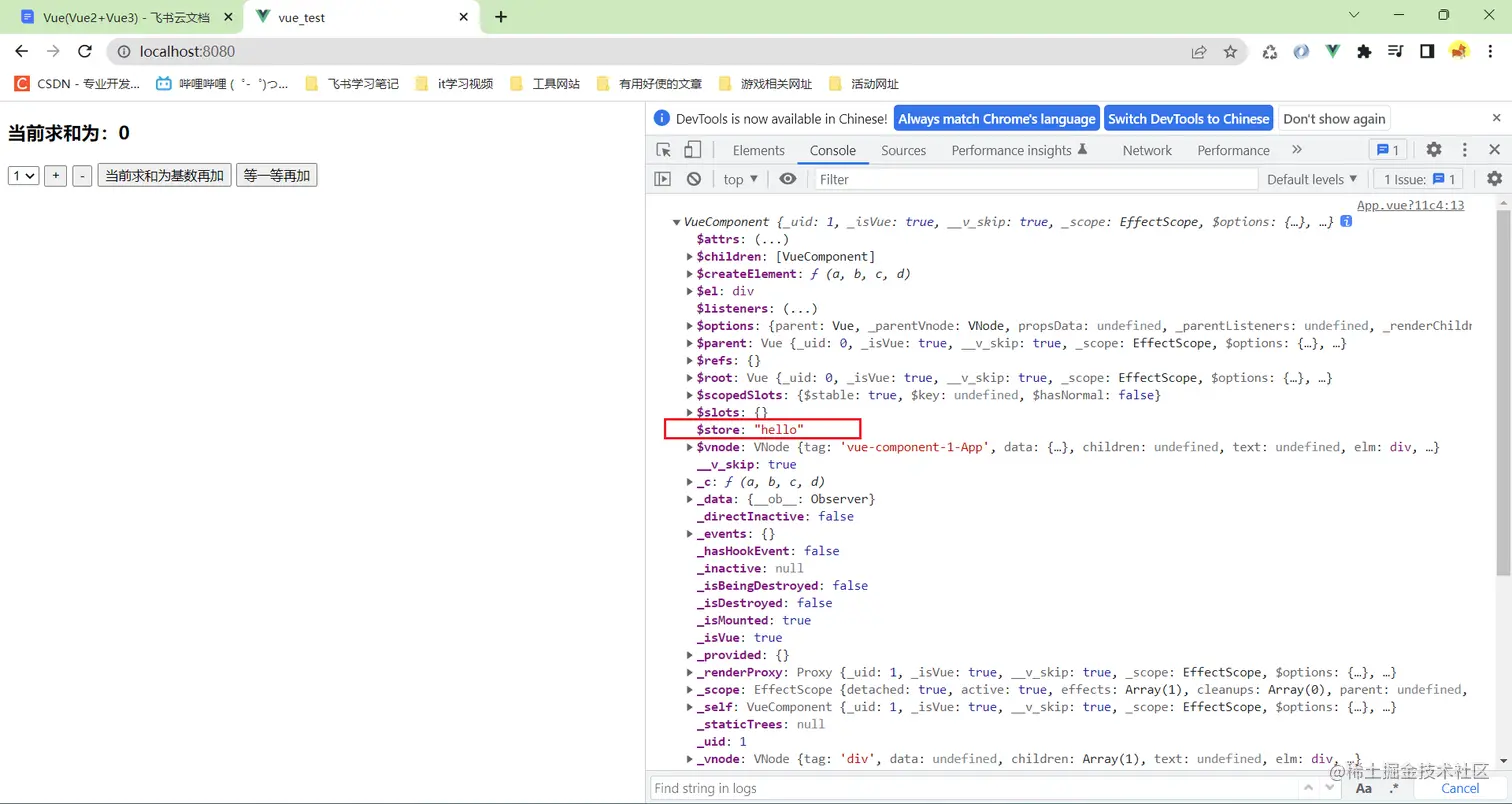Open the App.vue?11c4:13 source link
Image resolution: width=1512 pixels, height=804 pixels.
(1410, 205)
